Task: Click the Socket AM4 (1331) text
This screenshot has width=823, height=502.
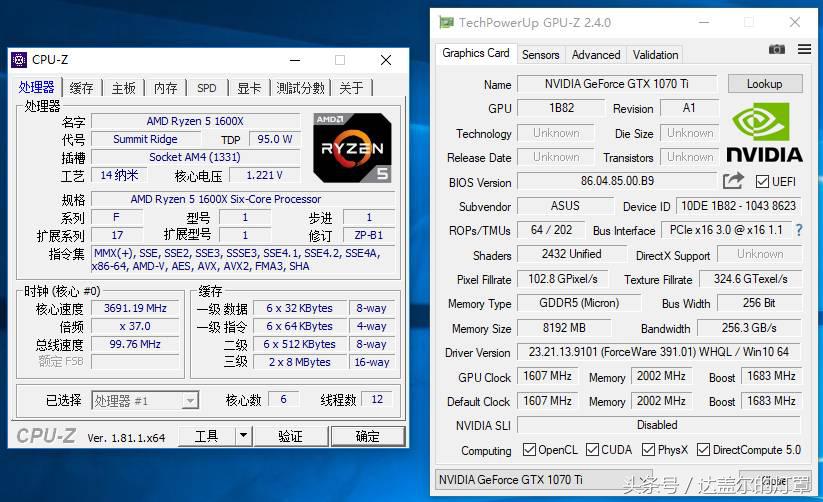Action: tap(195, 157)
